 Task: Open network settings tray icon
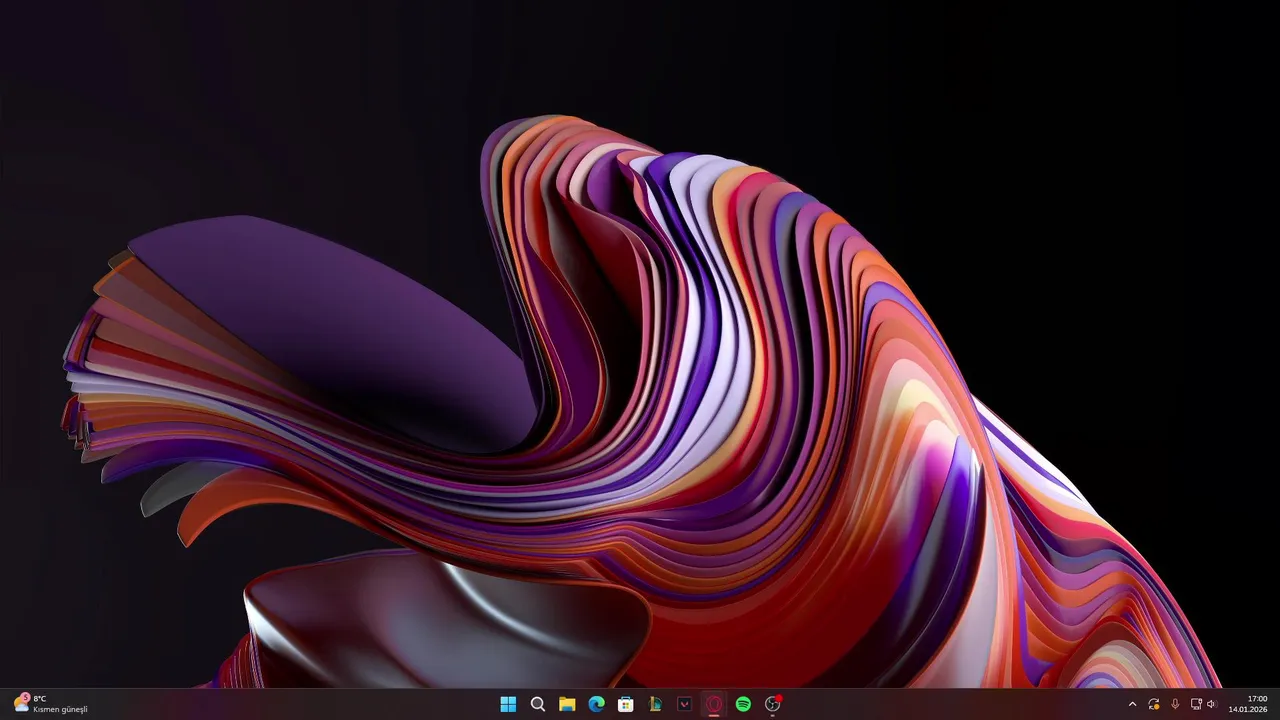(1196, 704)
